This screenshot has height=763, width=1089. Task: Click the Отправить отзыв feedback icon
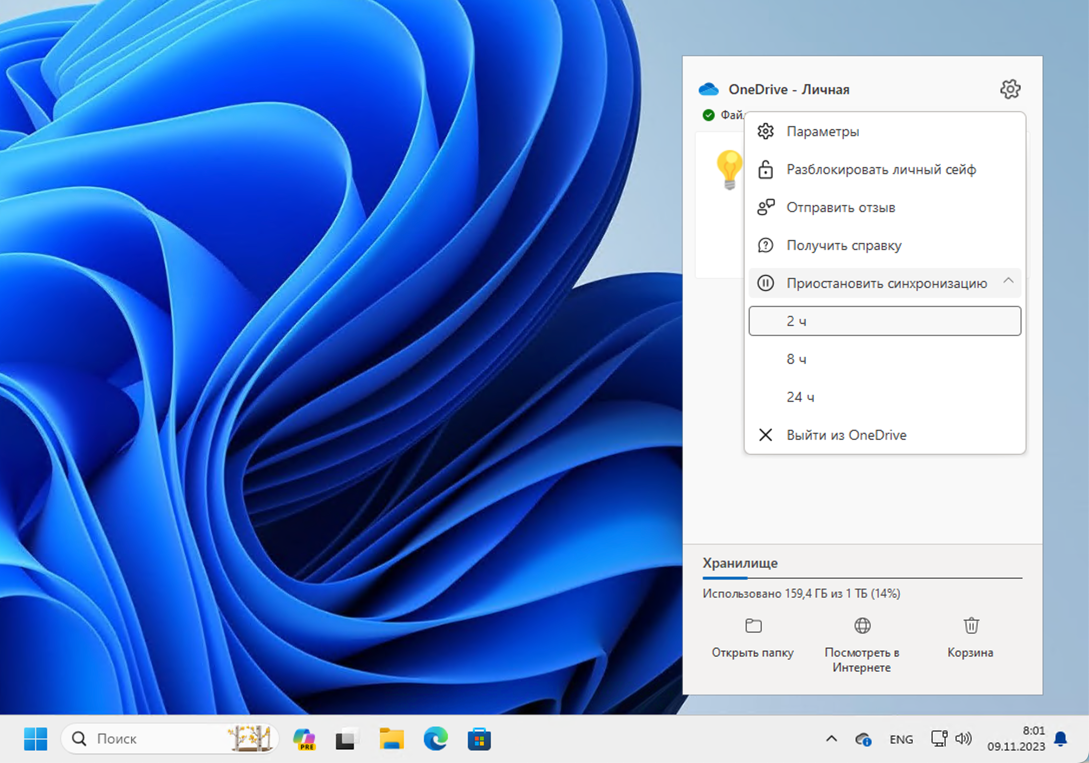(766, 208)
